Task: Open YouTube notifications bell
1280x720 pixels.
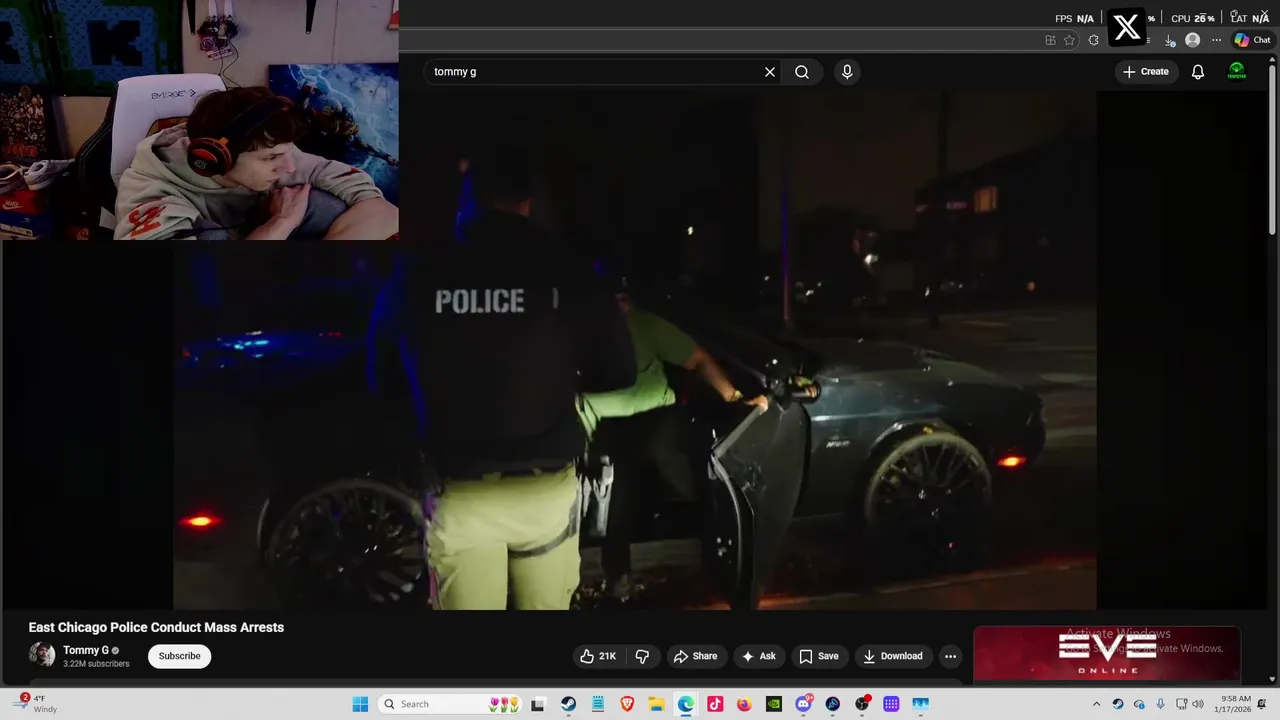Action: pos(1198,72)
